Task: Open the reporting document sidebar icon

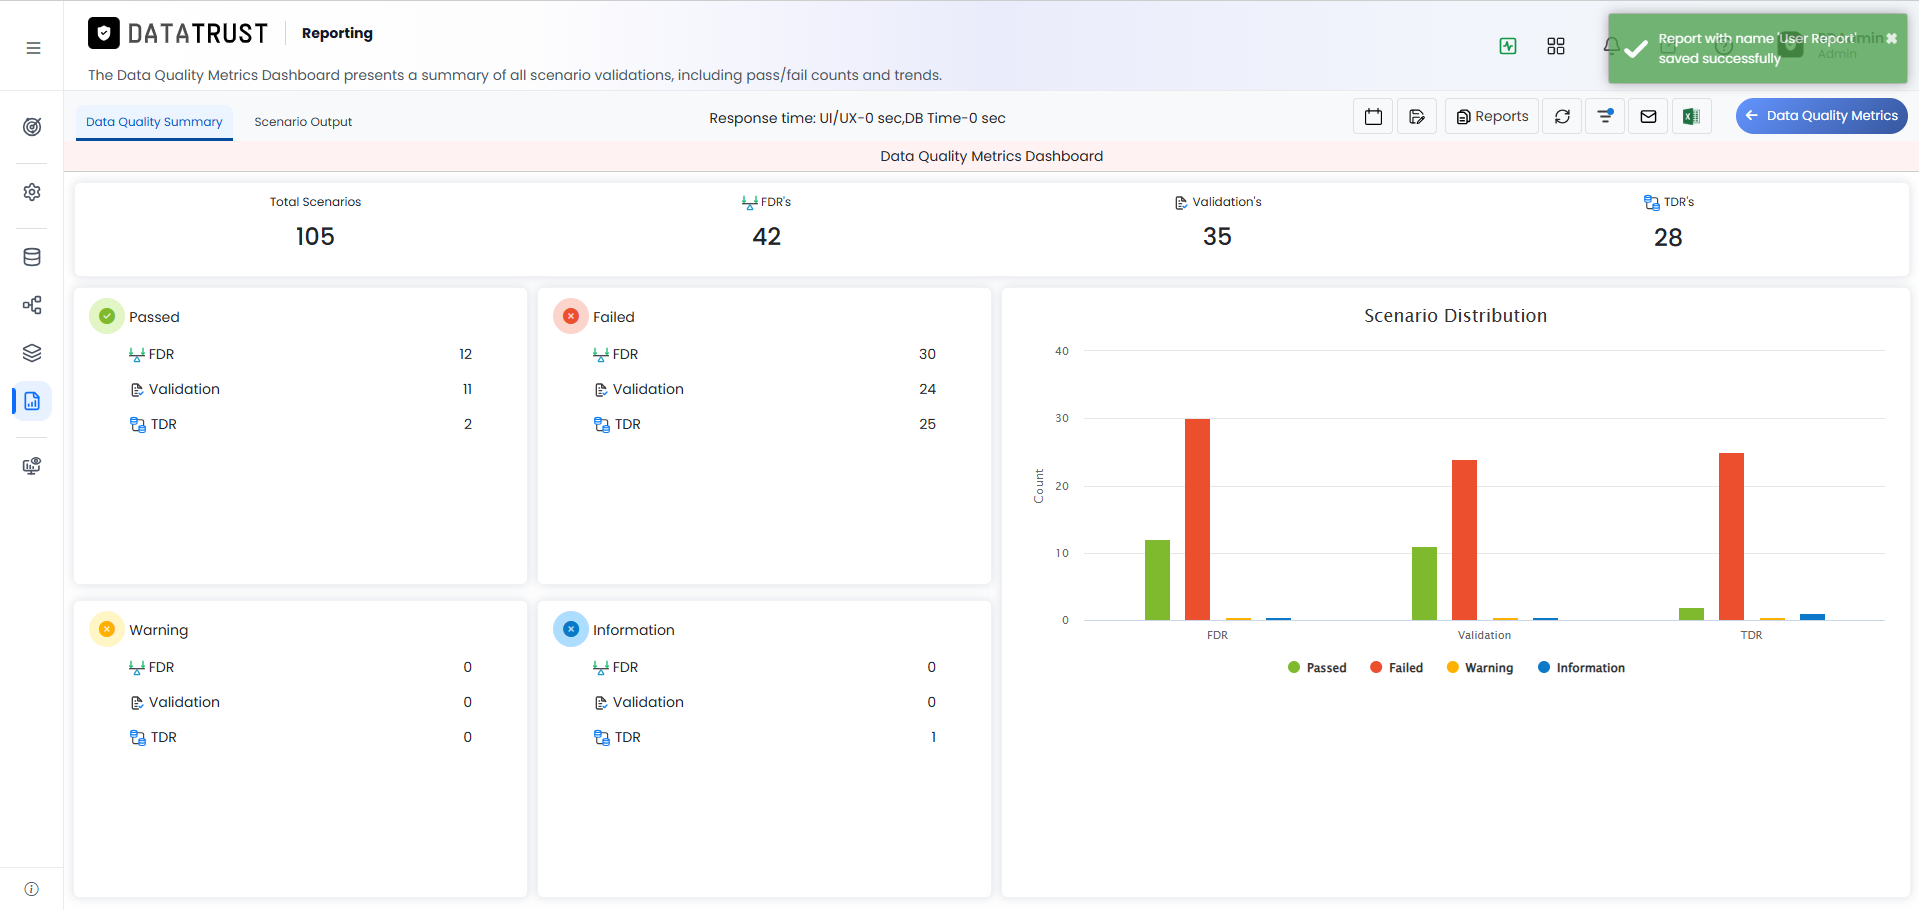Action: pos(32,401)
